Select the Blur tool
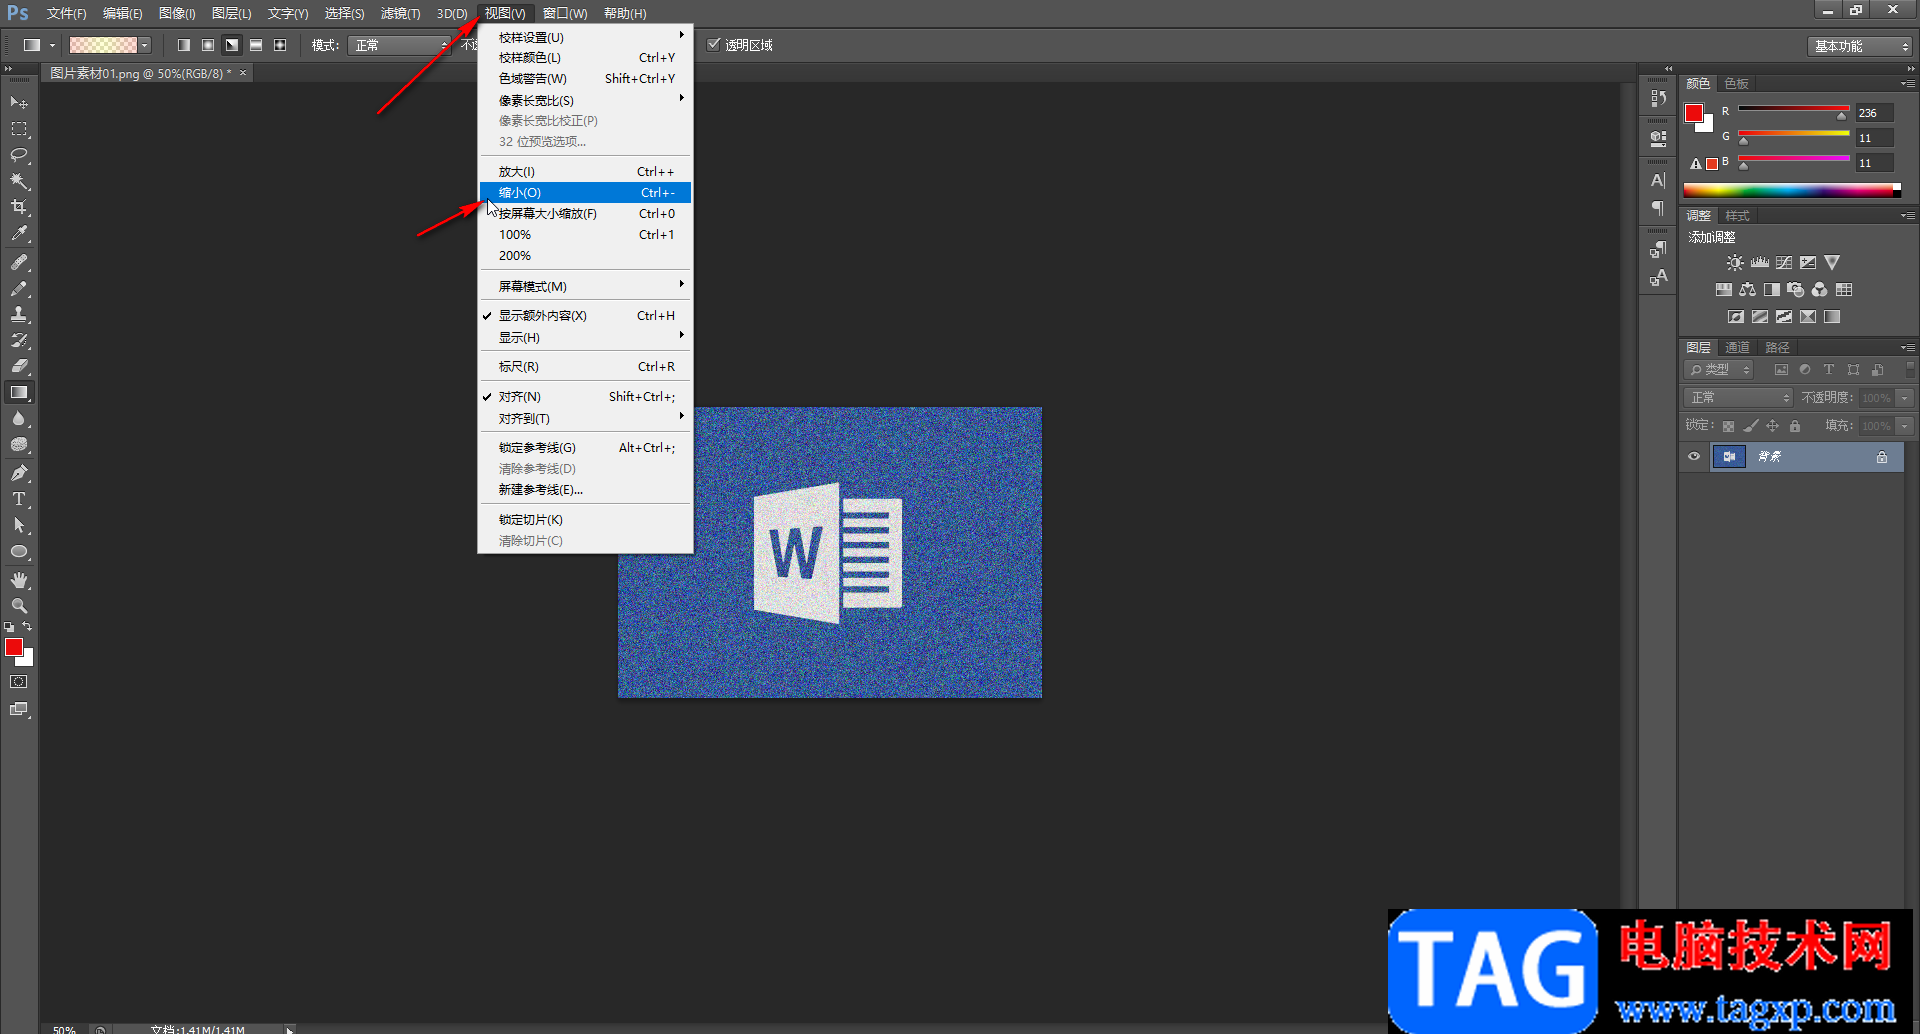This screenshot has height=1034, width=1920. tap(19, 418)
